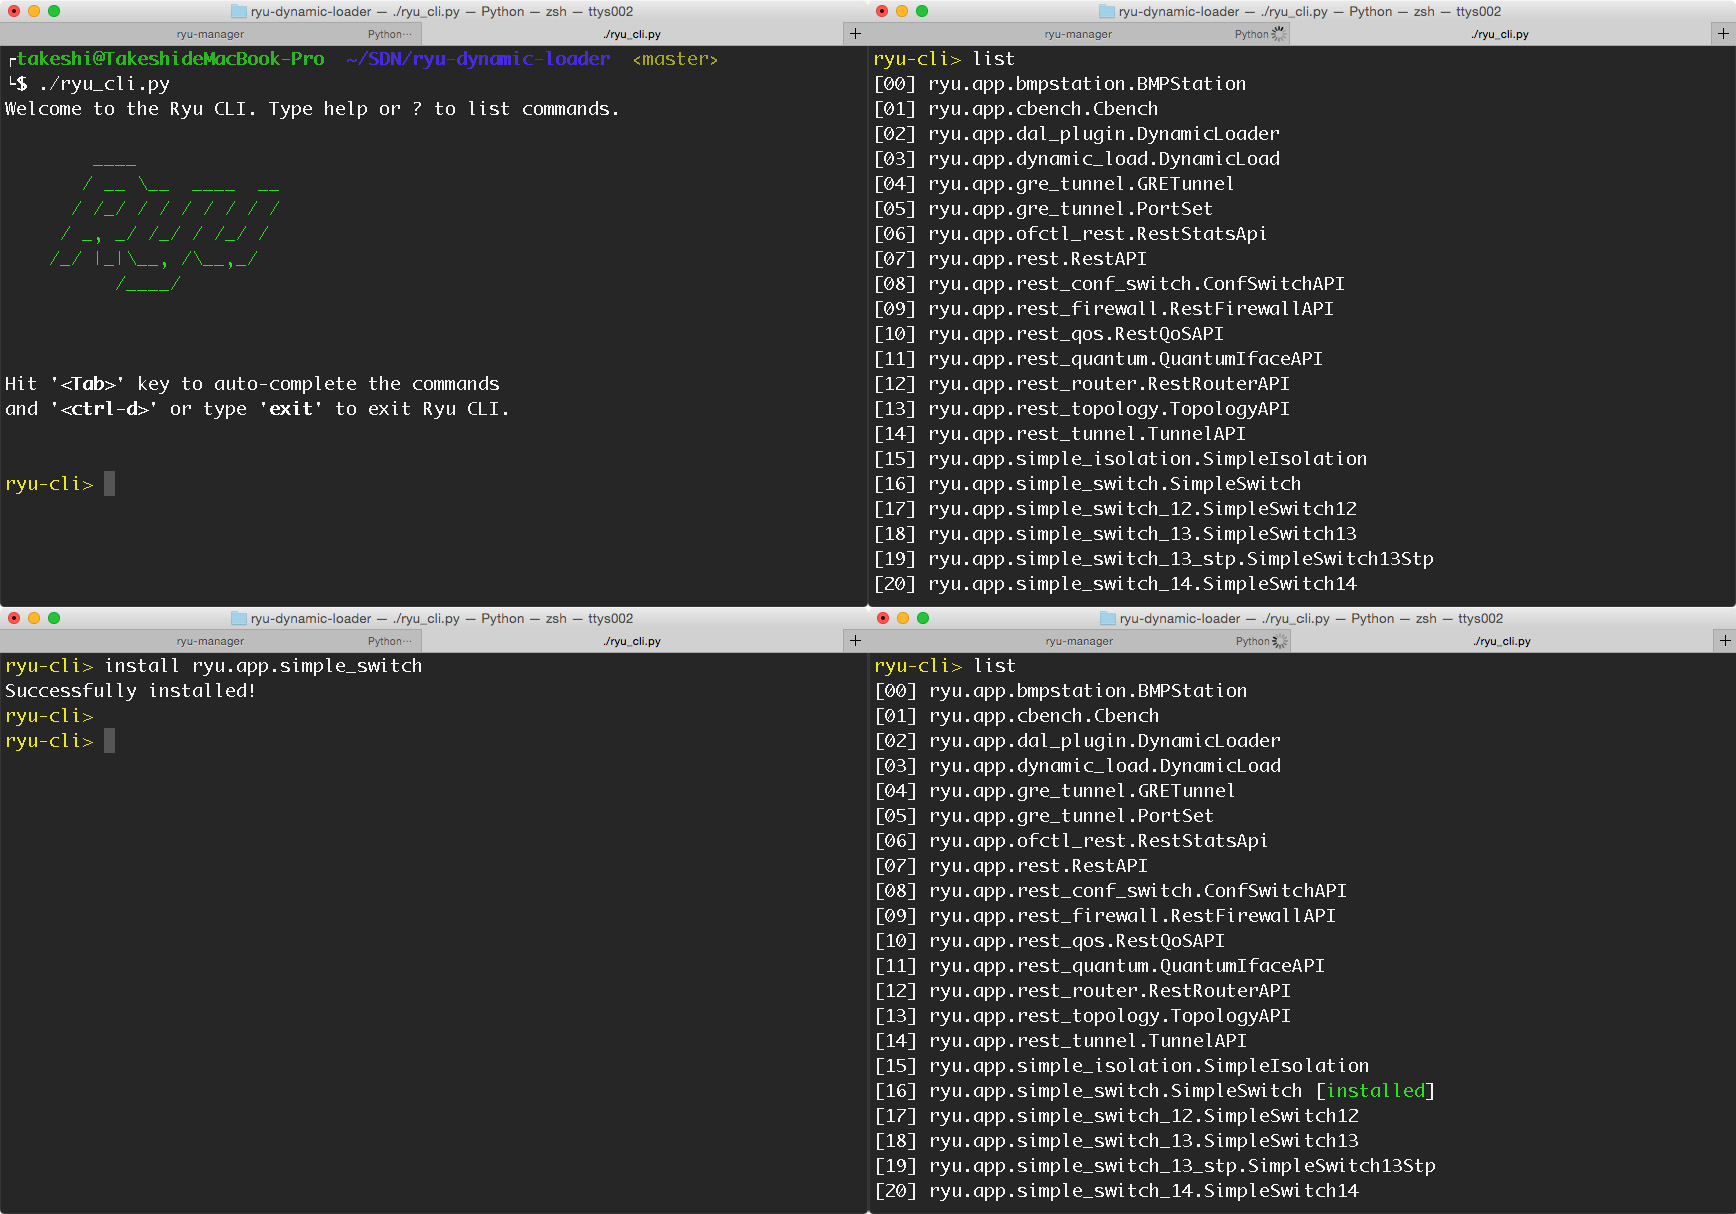Click '[10] ryu.app.rest_qos.RestQoSAPI' in lower-right window
Image resolution: width=1736 pixels, height=1214 pixels.
[1050, 941]
